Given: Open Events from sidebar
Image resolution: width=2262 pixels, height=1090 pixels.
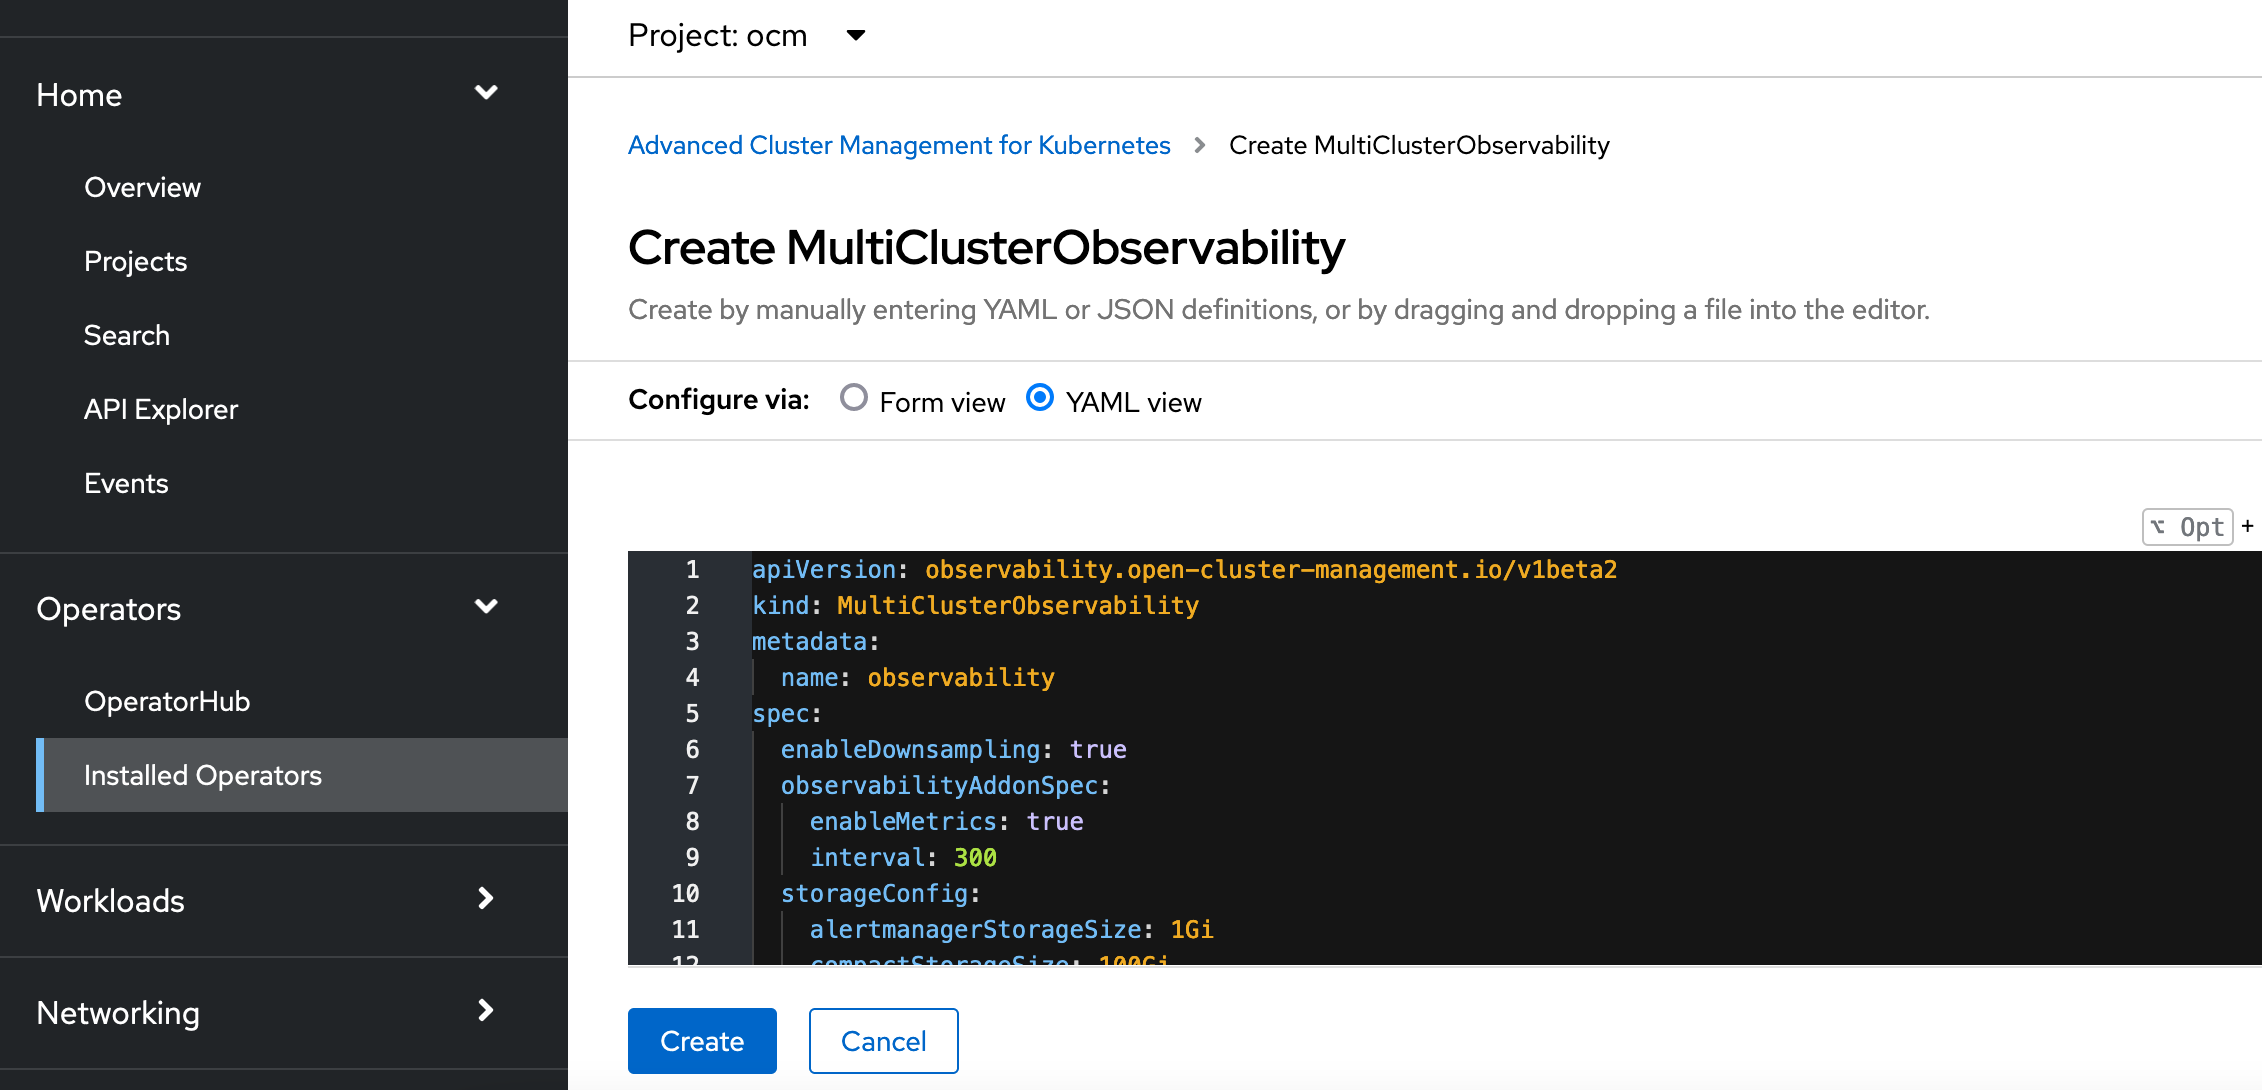Looking at the screenshot, I should click(126, 482).
